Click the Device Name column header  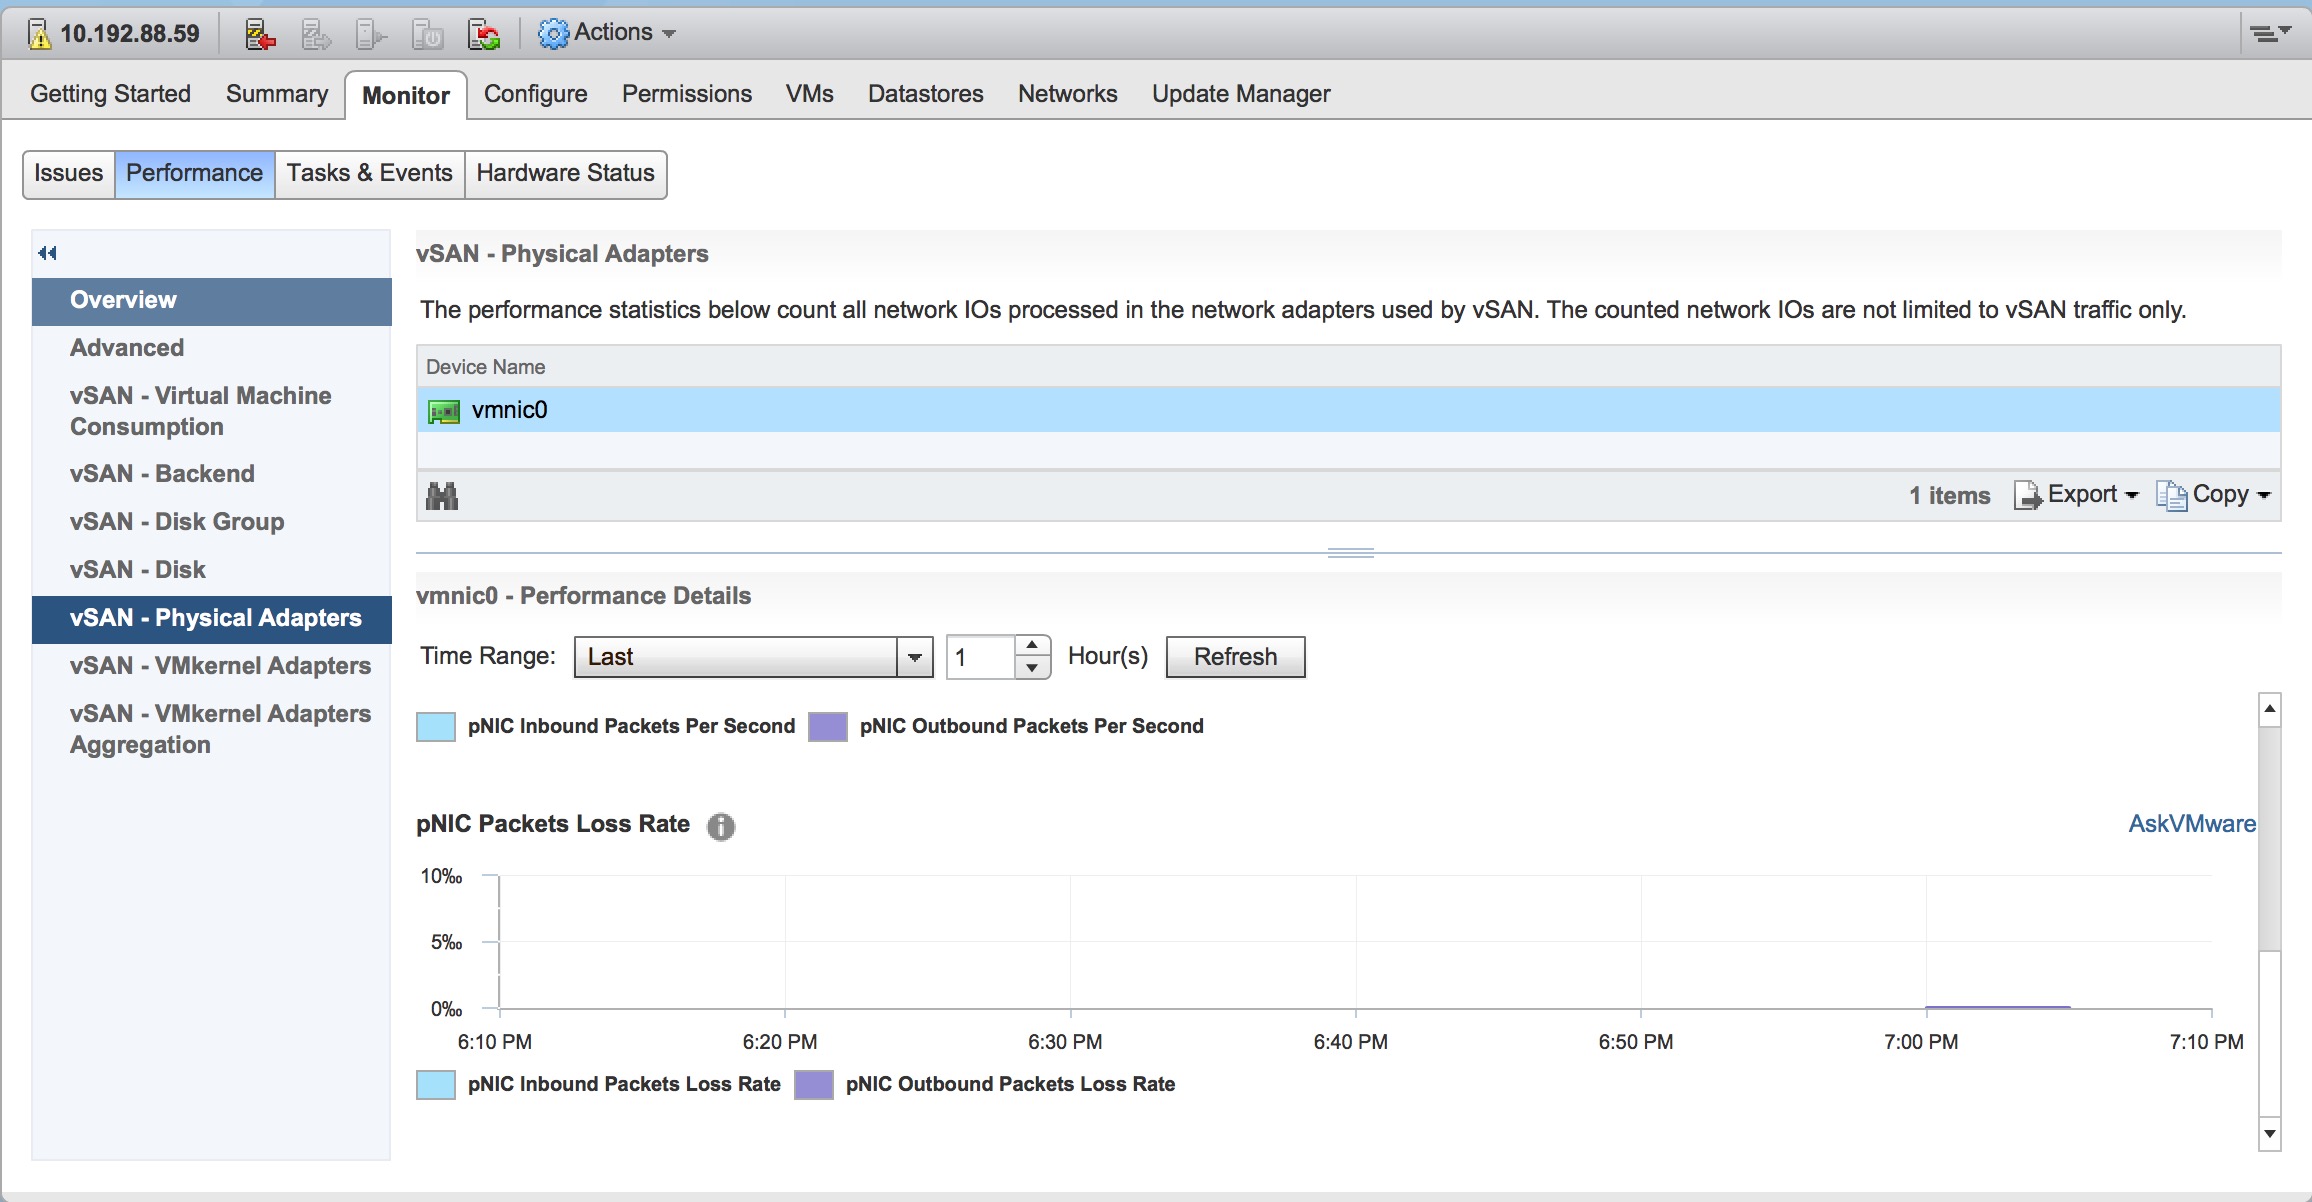[x=1348, y=367]
